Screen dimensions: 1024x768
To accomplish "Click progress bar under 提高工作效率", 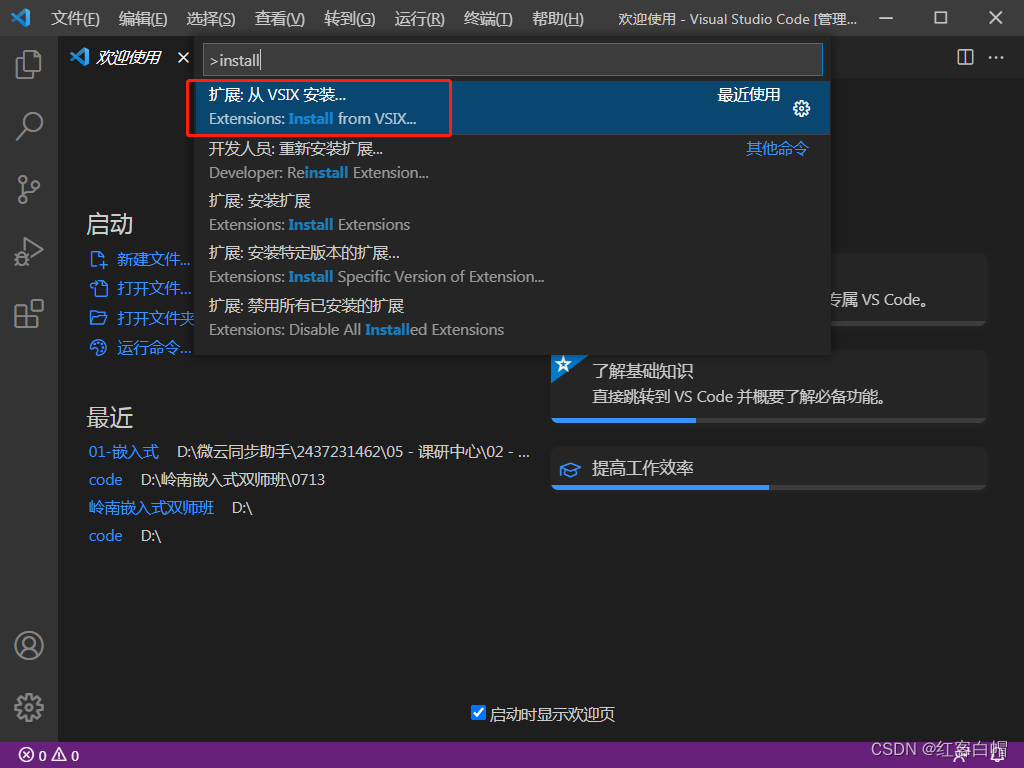I will click(768, 487).
